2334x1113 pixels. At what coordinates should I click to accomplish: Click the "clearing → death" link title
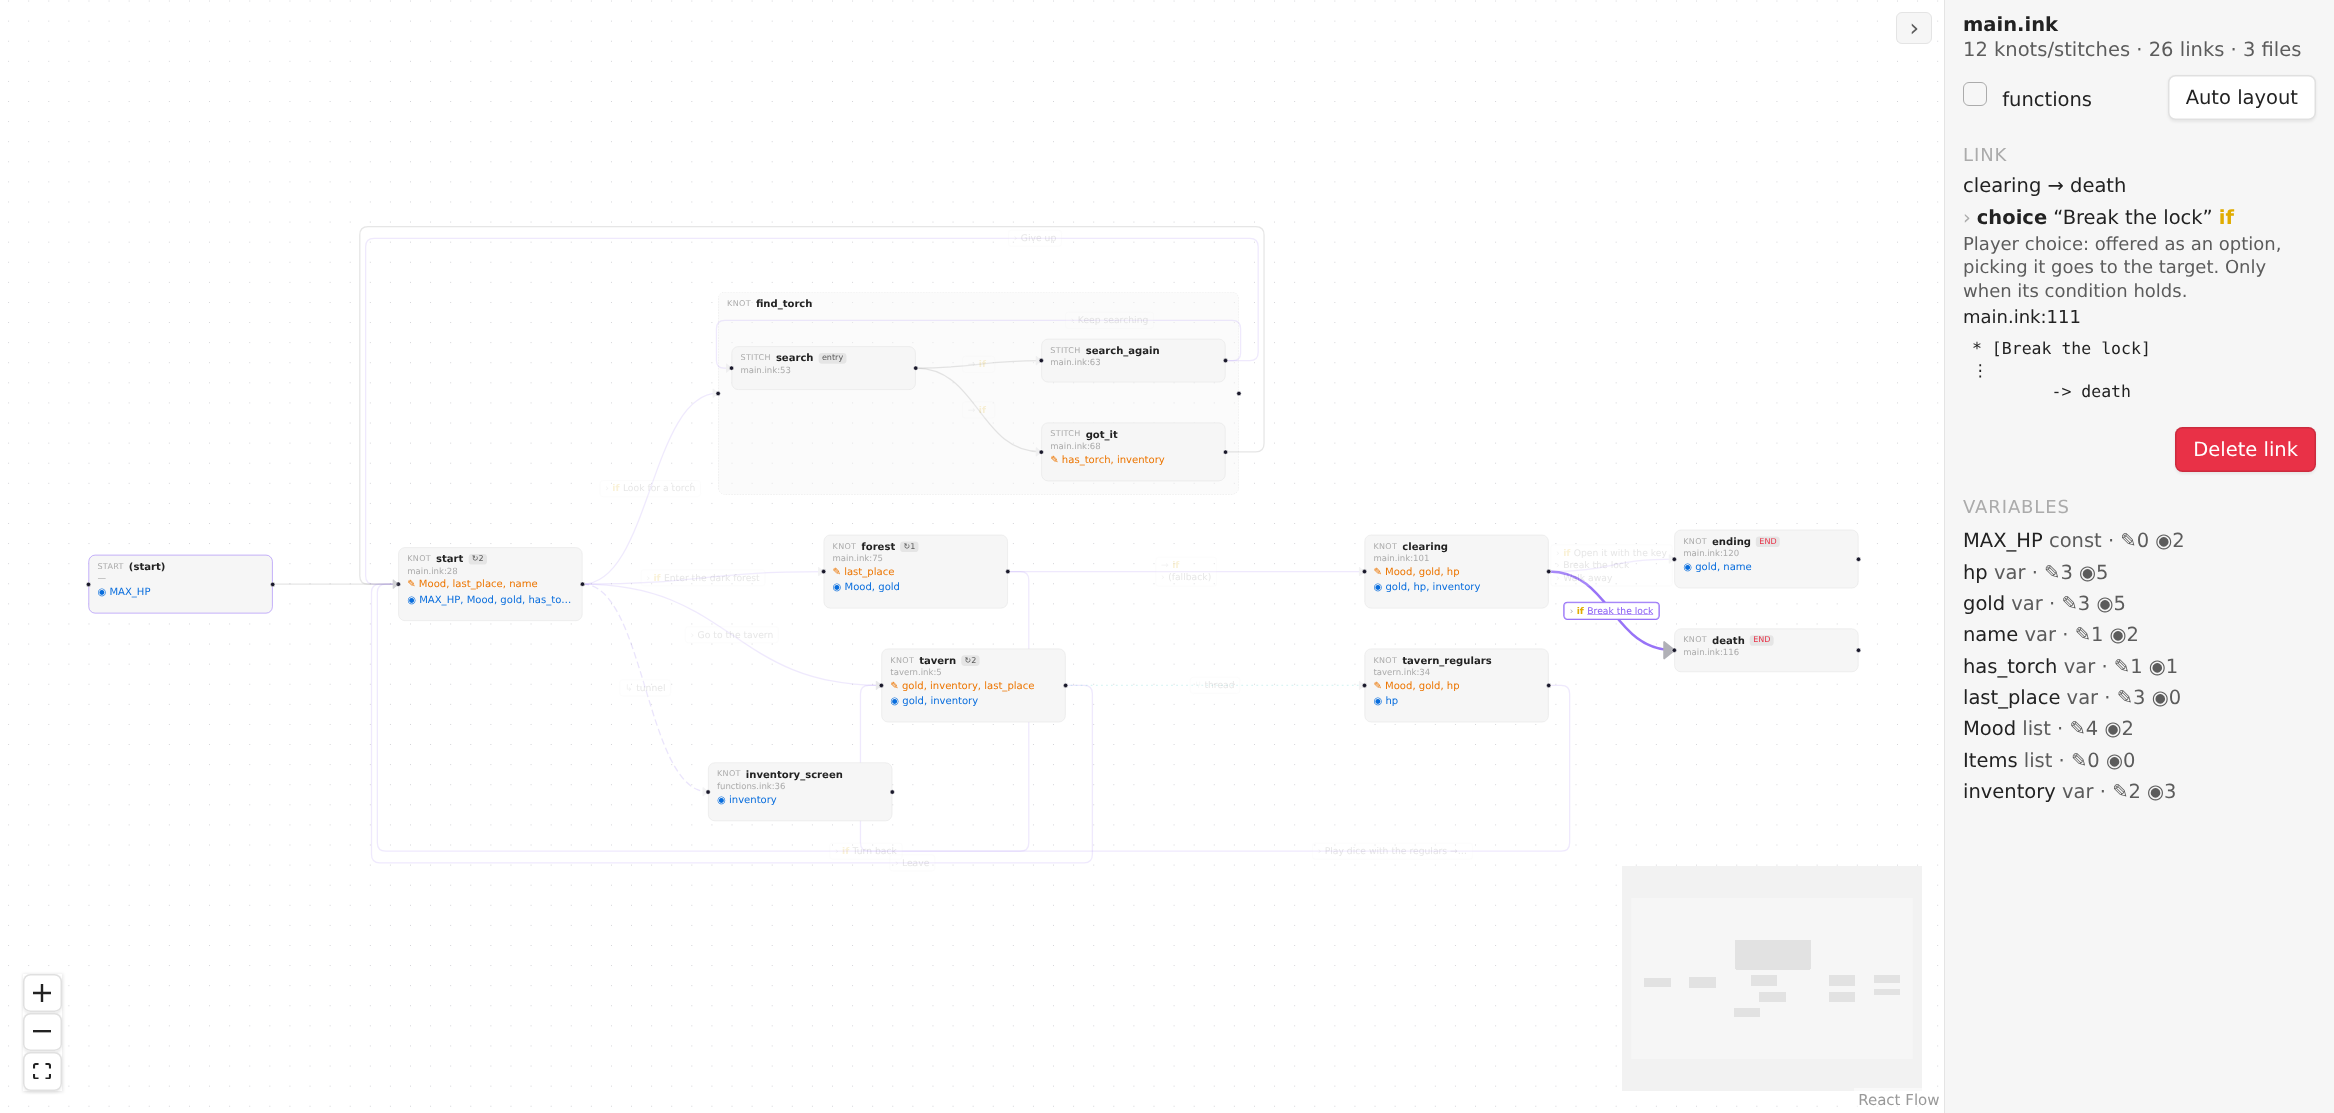tap(2044, 186)
